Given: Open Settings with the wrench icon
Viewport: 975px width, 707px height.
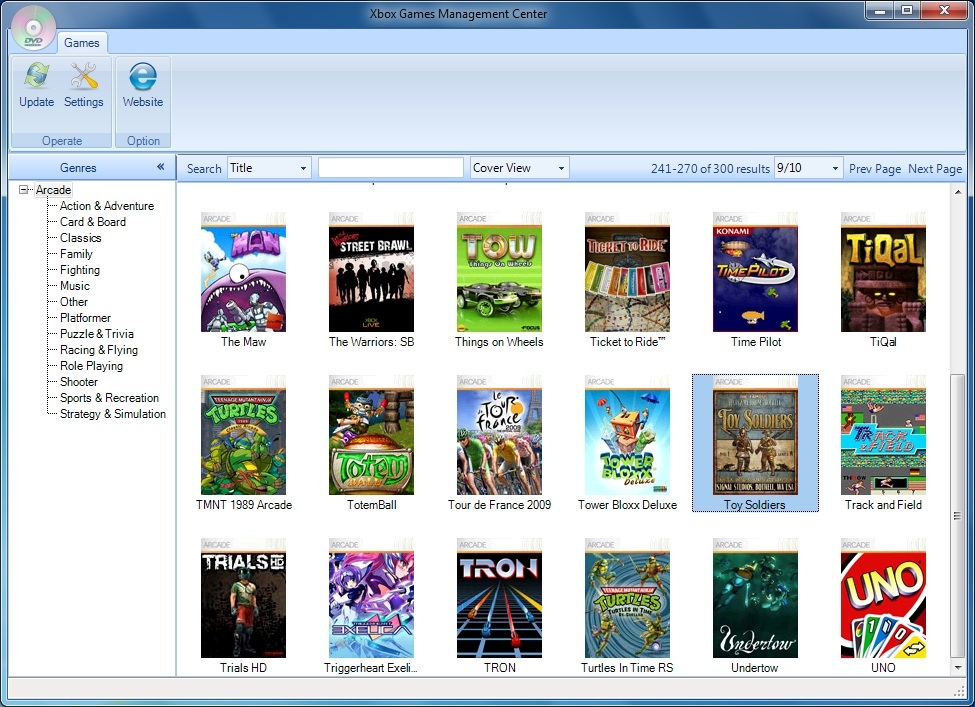Looking at the screenshot, I should click(x=83, y=86).
